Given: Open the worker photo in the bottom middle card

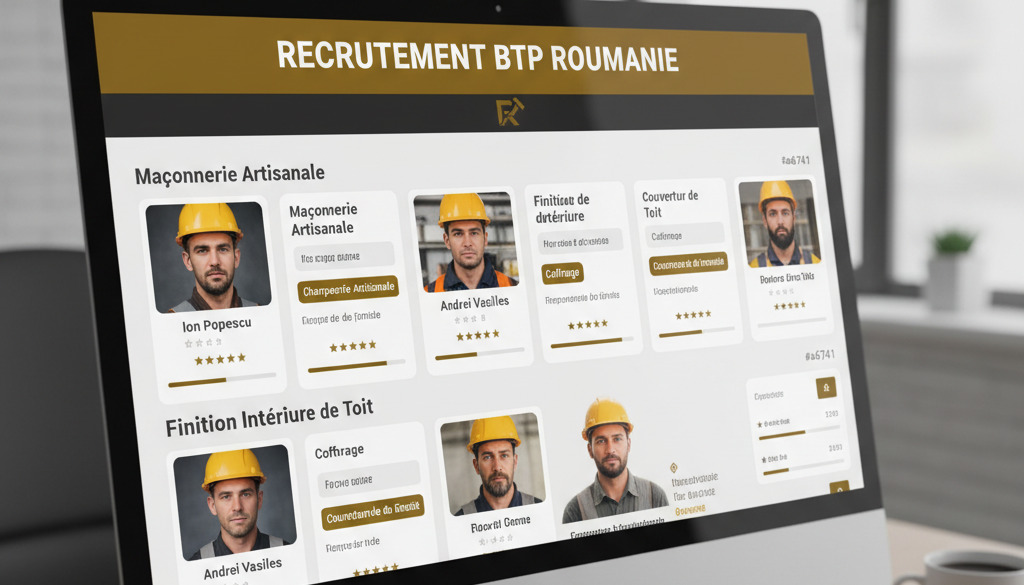Looking at the screenshot, I should (x=493, y=464).
